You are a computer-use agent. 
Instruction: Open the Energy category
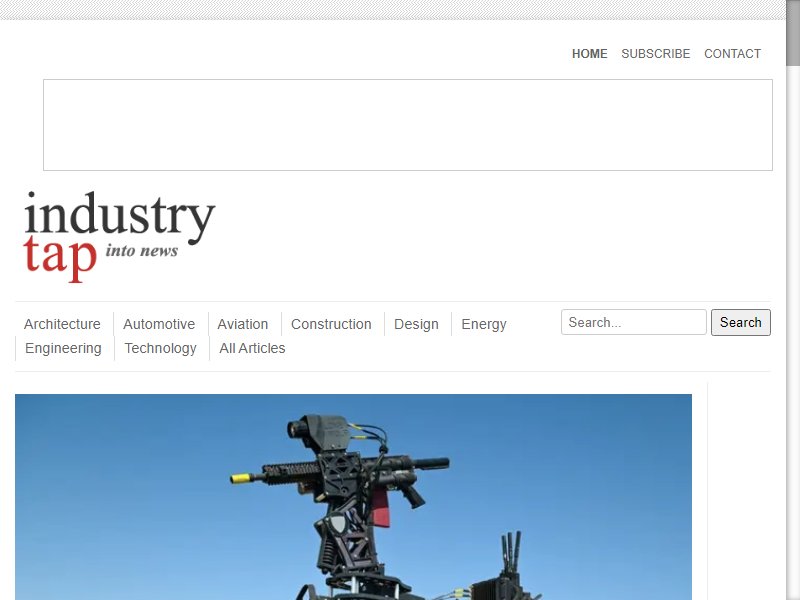tap(484, 324)
